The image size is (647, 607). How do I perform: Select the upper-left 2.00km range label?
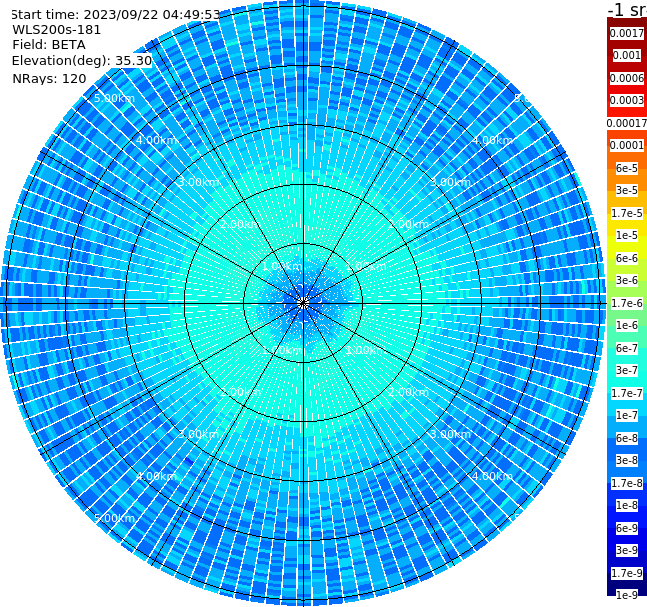(x=241, y=224)
